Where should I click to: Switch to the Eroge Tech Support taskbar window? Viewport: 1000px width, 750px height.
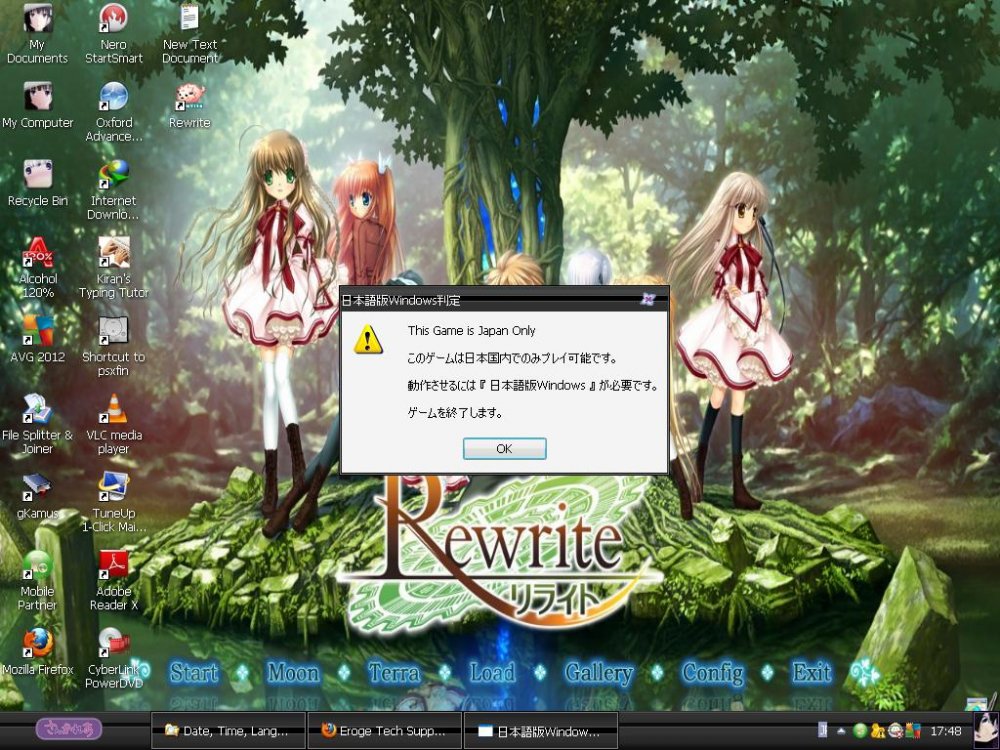(x=385, y=731)
